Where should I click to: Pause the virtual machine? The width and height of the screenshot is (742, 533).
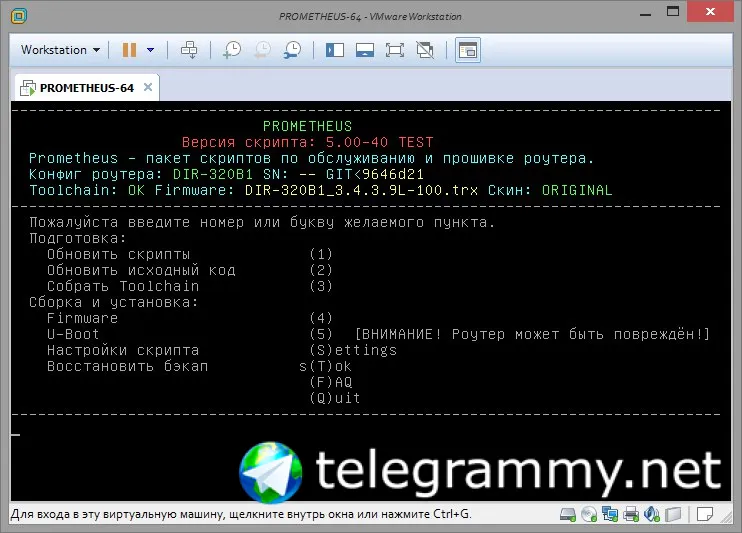[x=129, y=50]
